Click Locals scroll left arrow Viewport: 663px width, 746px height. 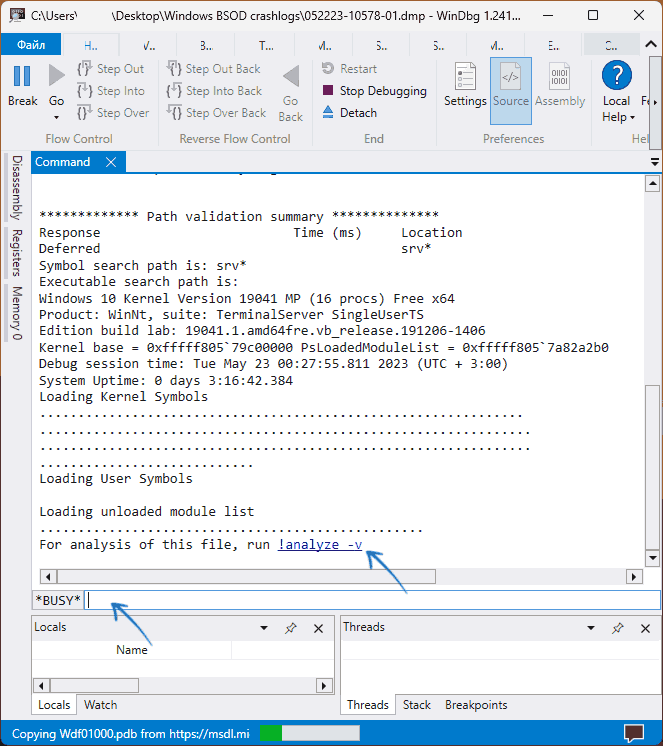click(41, 686)
